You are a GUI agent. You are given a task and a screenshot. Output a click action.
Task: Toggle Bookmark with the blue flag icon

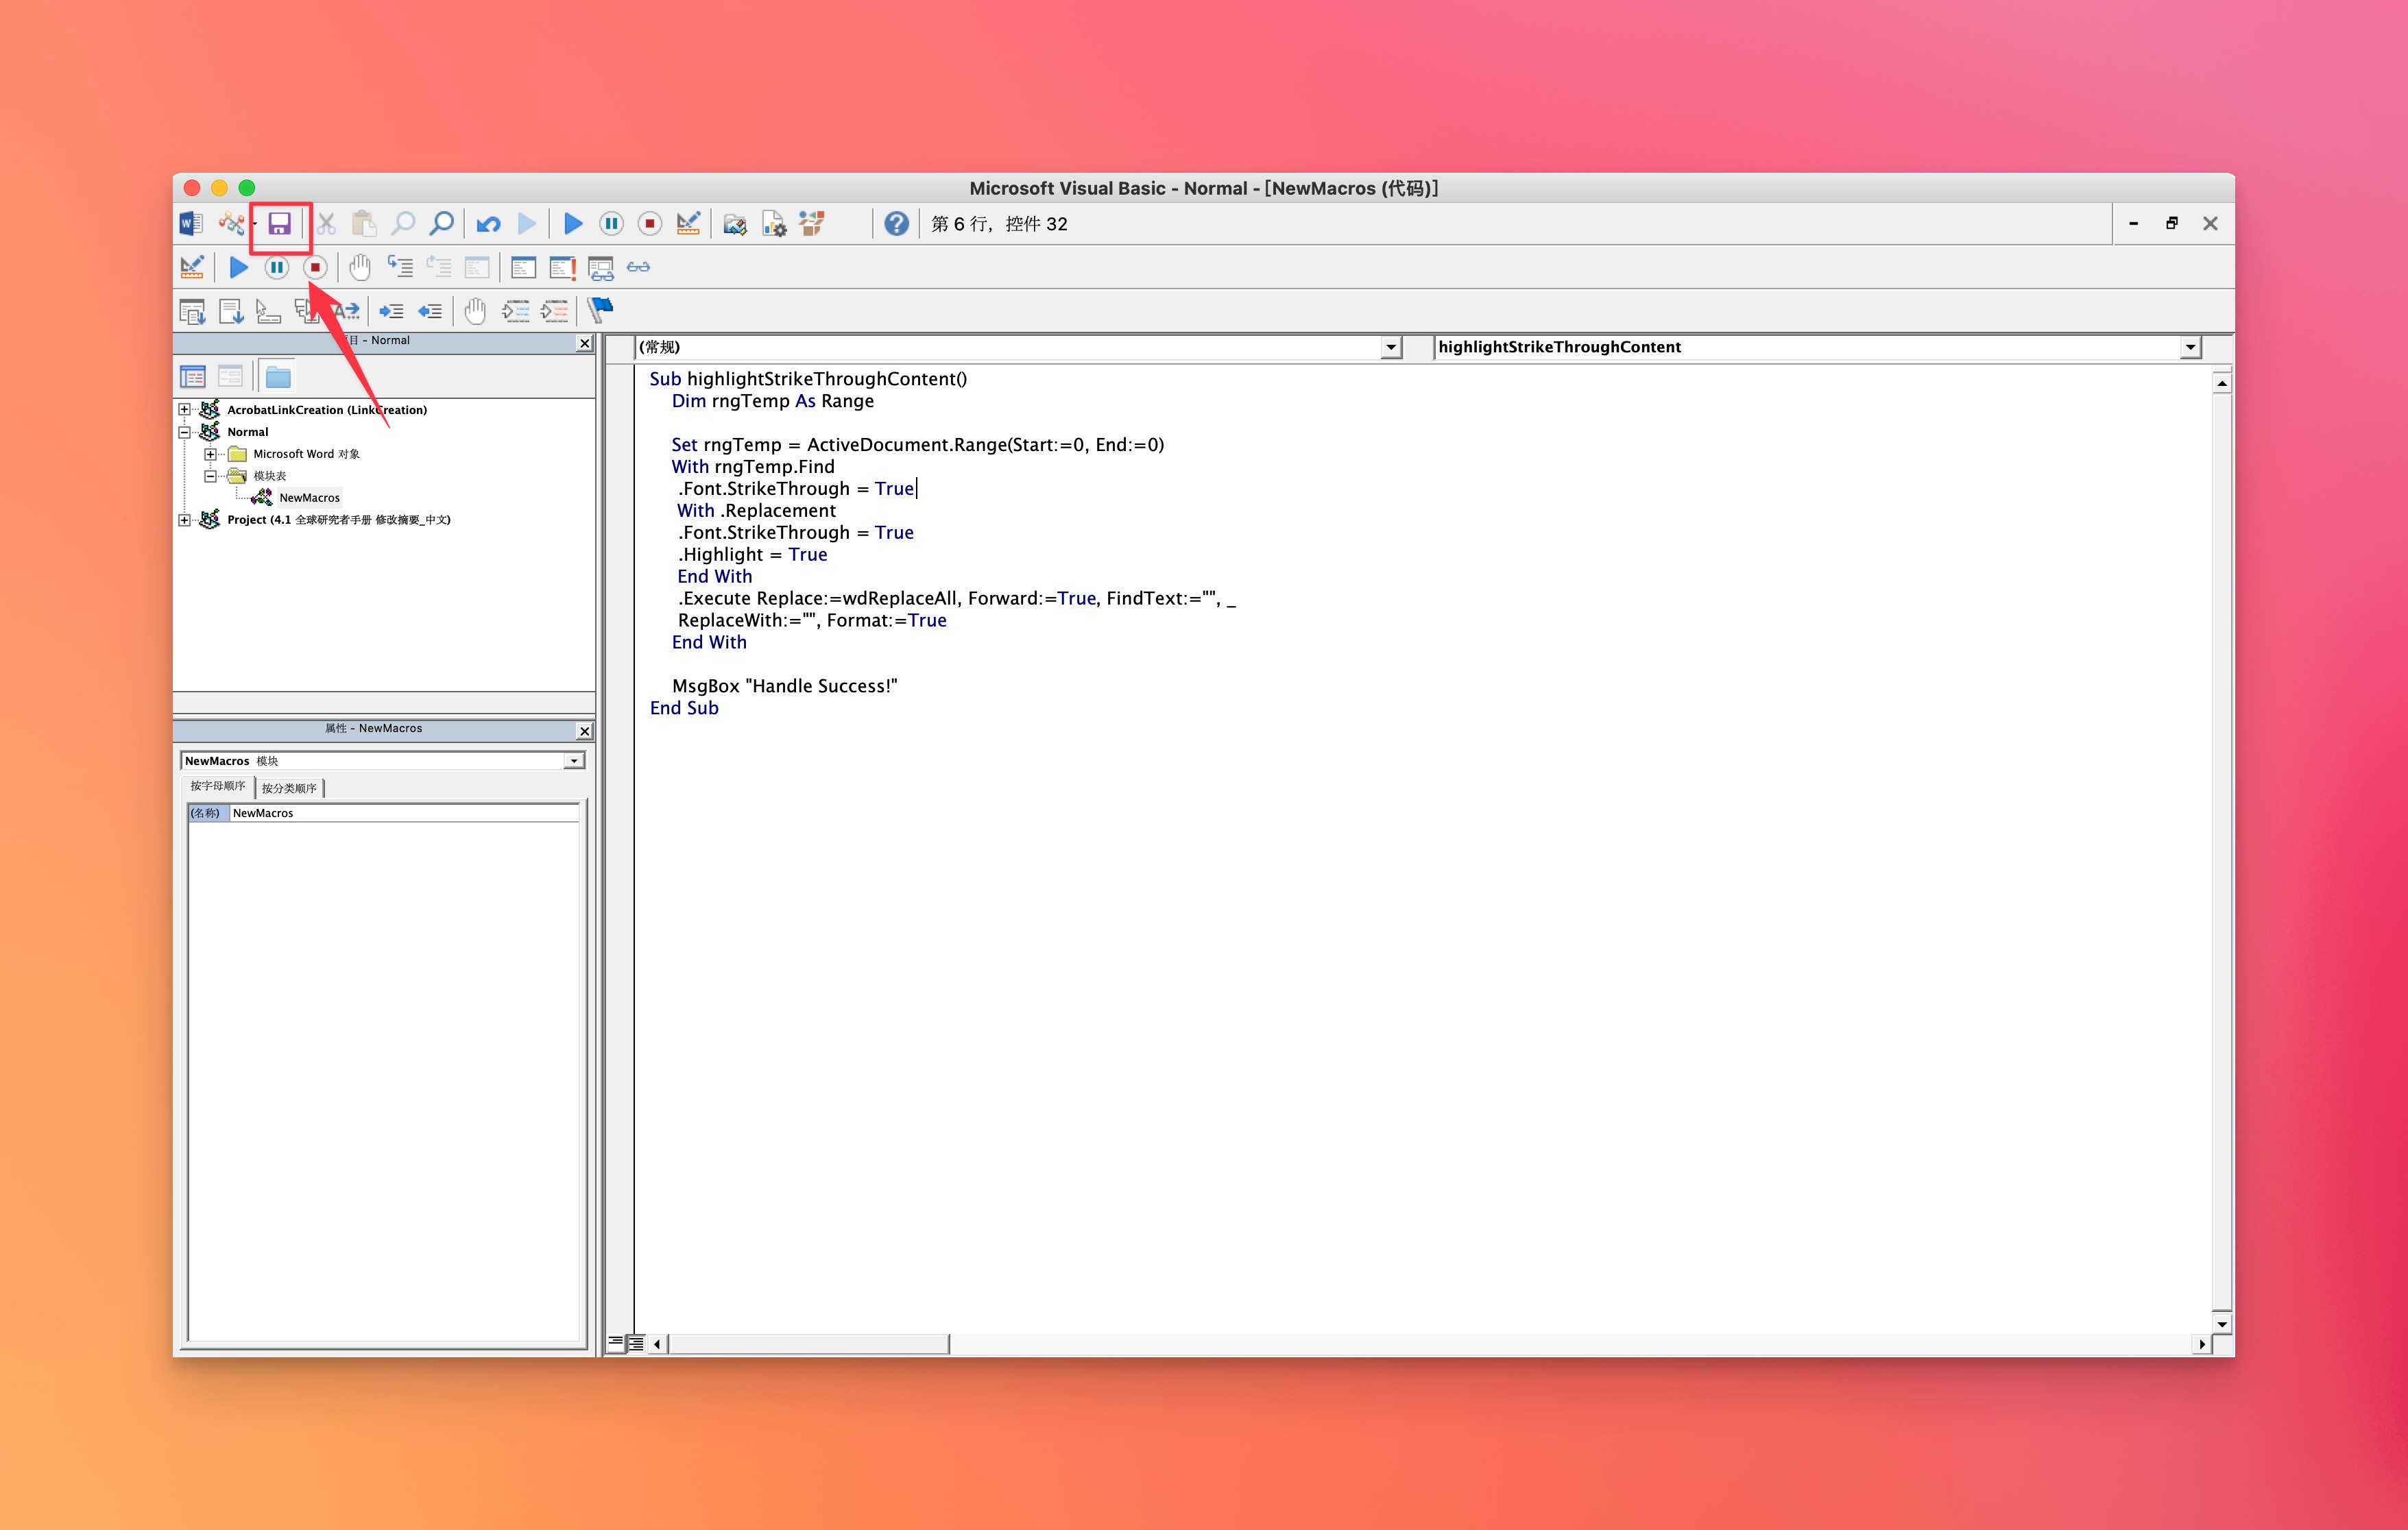coord(600,311)
